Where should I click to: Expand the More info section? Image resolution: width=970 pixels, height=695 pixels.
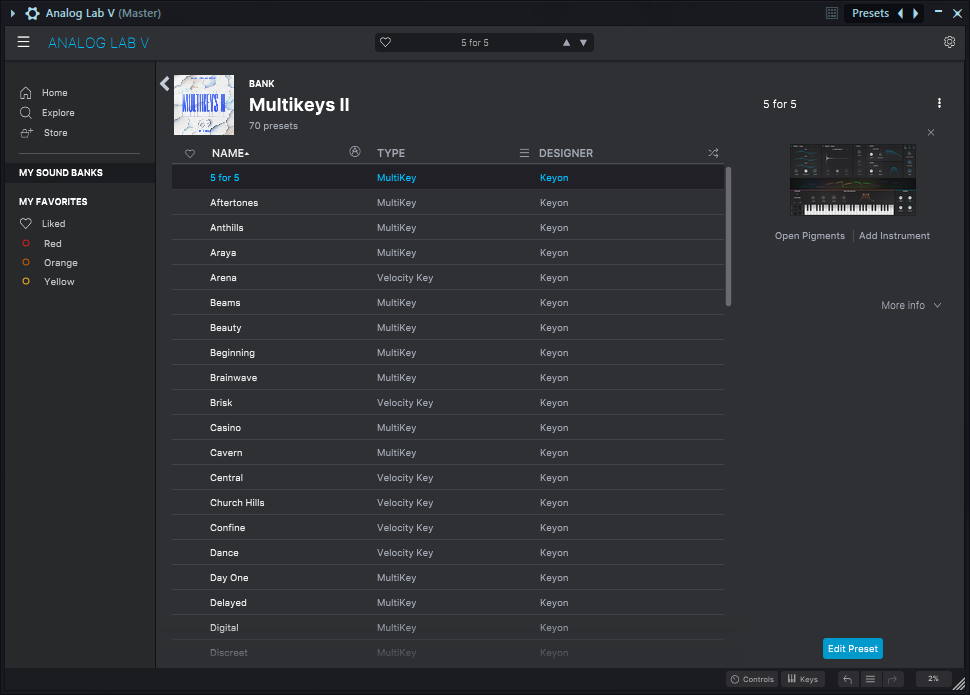(x=911, y=305)
